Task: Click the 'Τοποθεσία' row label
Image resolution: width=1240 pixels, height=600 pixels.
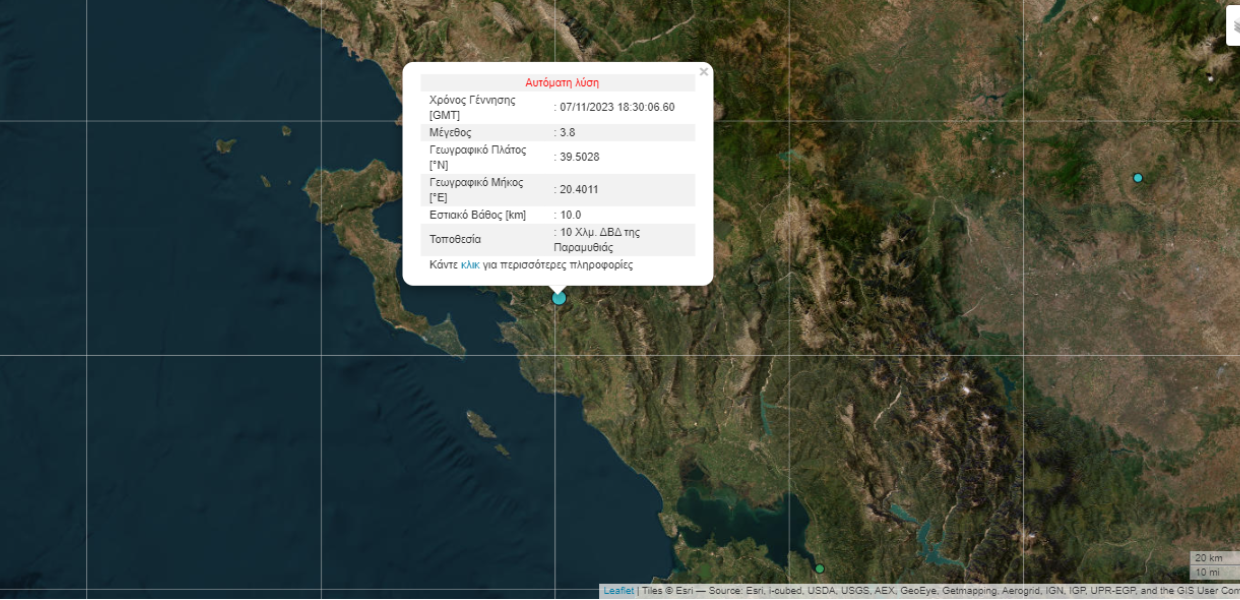Action: [x=455, y=240]
